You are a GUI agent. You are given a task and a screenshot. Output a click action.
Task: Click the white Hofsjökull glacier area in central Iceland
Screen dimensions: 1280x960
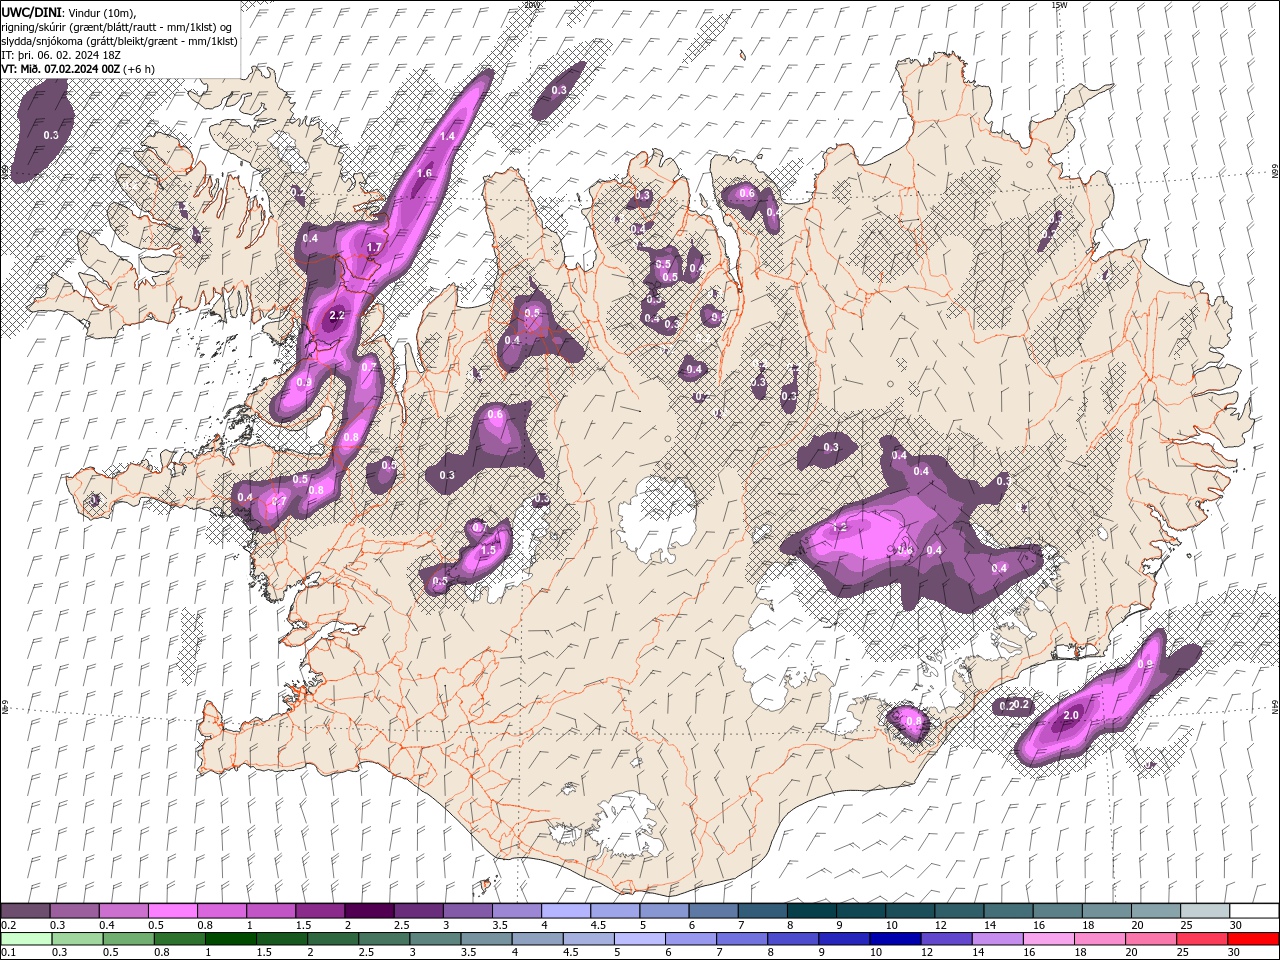pos(658,517)
